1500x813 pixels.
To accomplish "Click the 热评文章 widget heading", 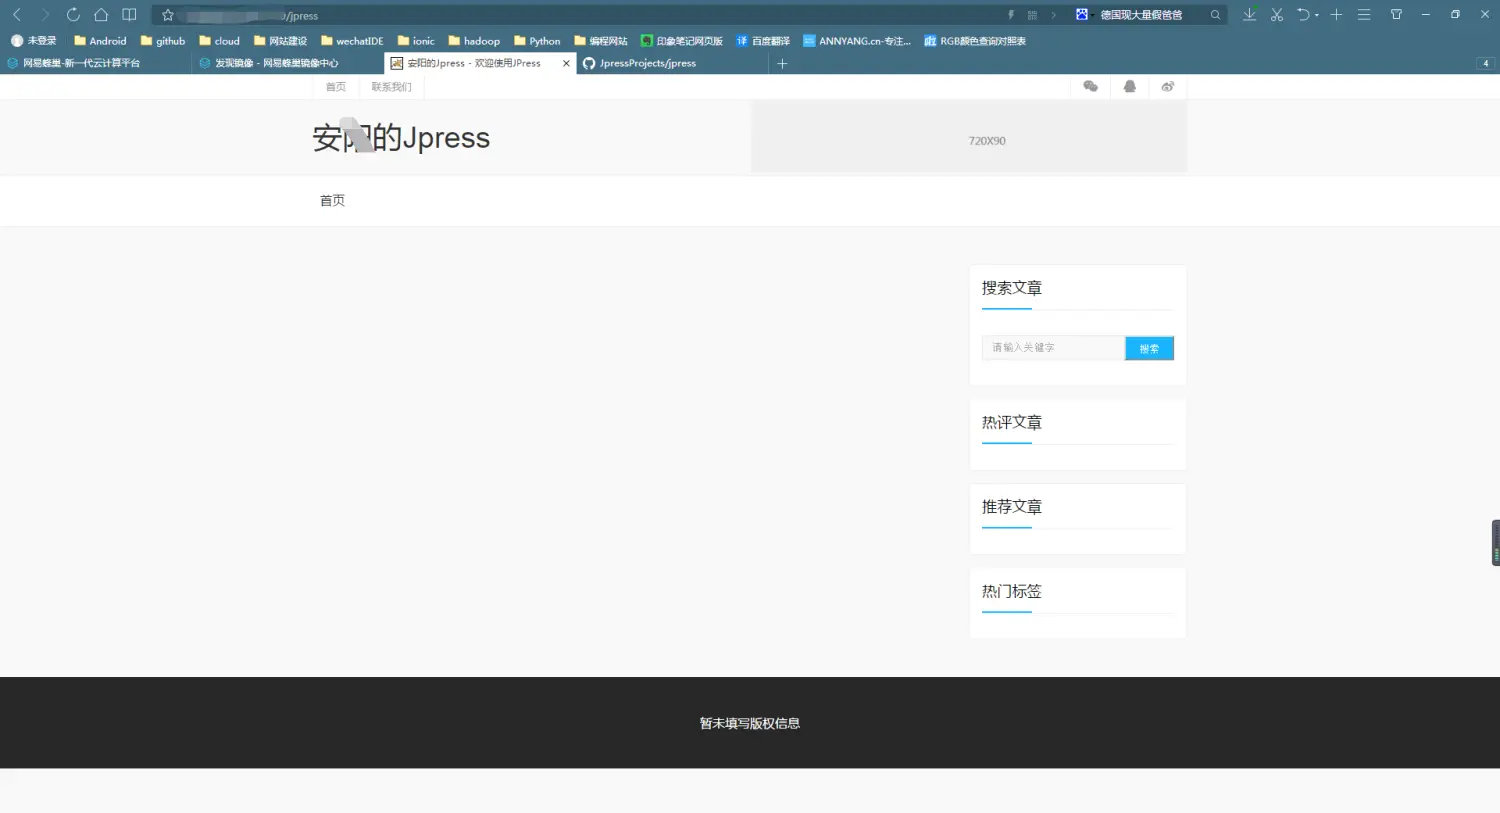I will [x=1012, y=423].
